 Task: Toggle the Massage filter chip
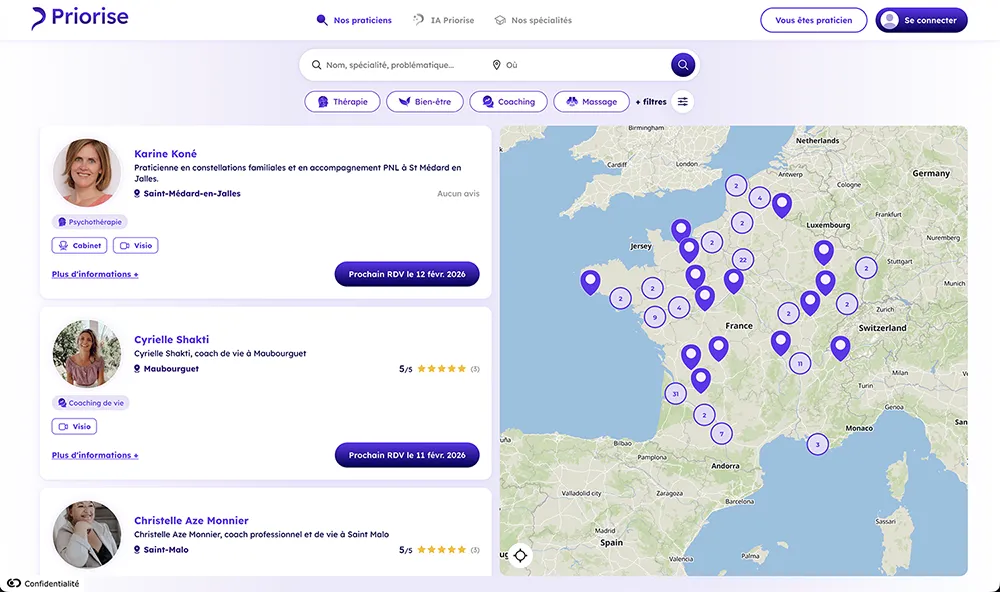click(x=592, y=101)
